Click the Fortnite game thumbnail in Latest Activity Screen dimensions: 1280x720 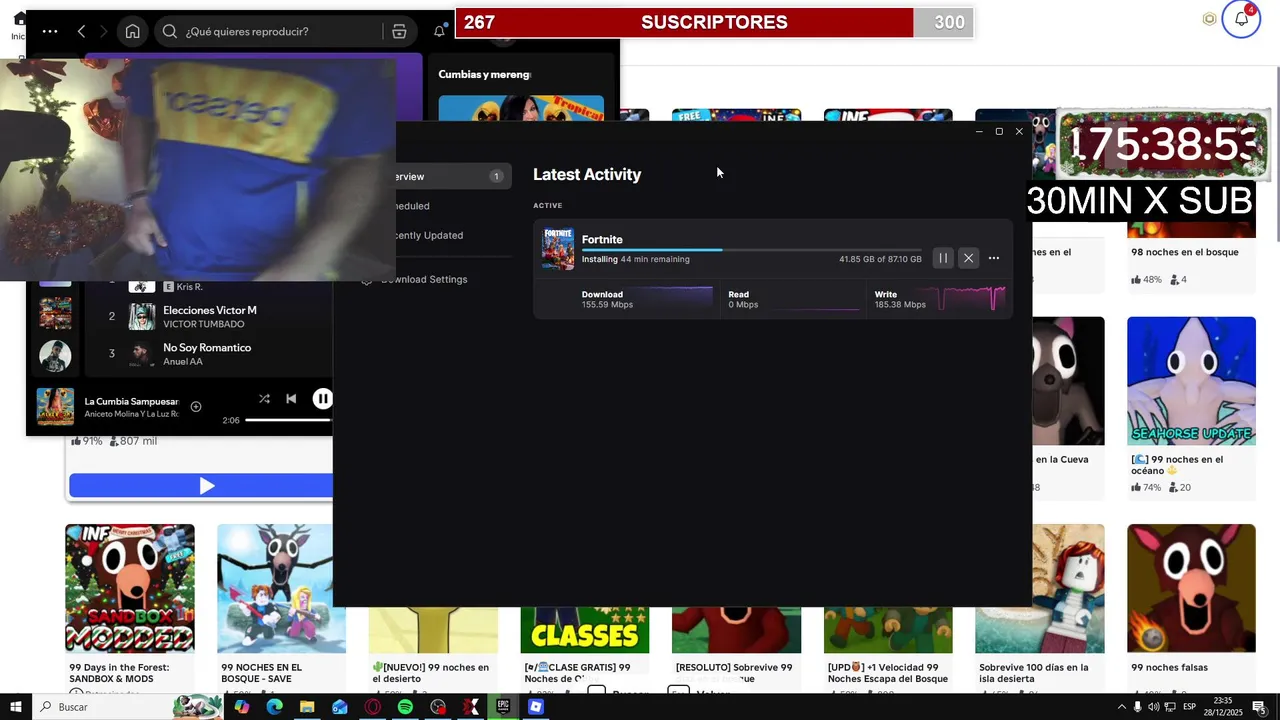(558, 249)
